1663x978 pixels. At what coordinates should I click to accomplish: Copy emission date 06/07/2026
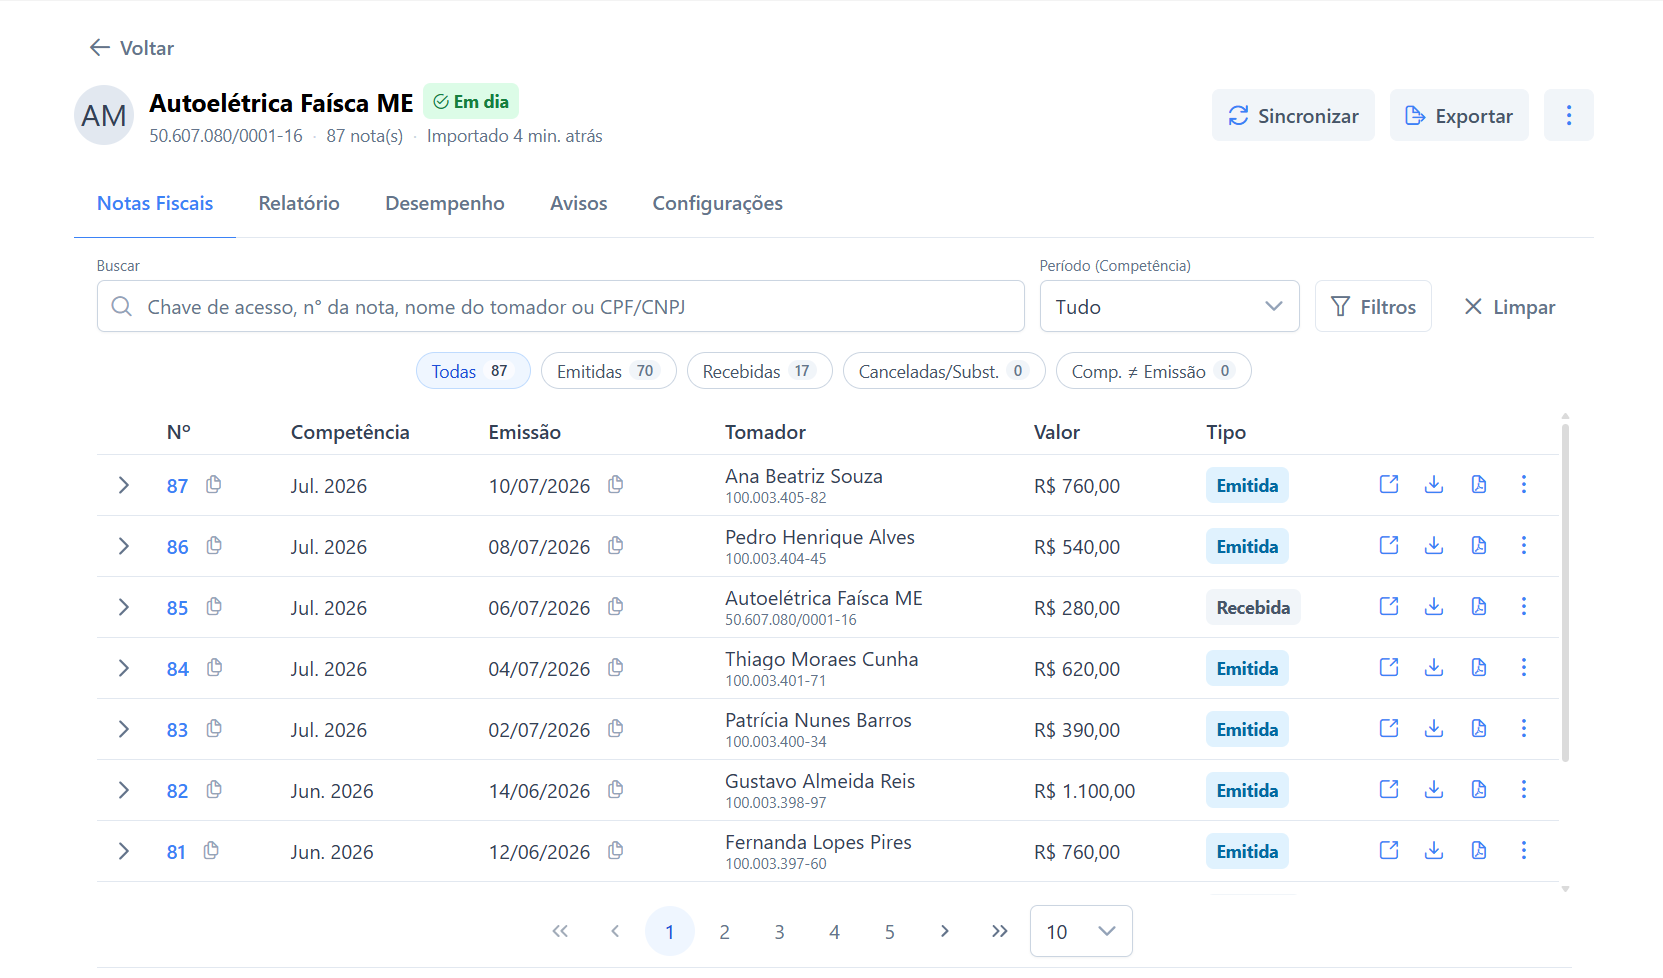(616, 607)
